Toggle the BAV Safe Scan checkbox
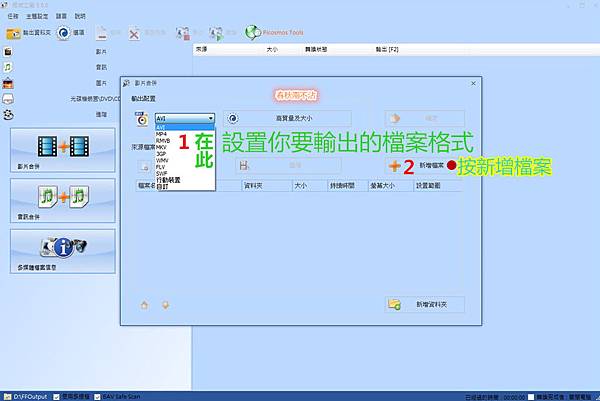Viewport: 600px width, 401px height. coord(97,397)
